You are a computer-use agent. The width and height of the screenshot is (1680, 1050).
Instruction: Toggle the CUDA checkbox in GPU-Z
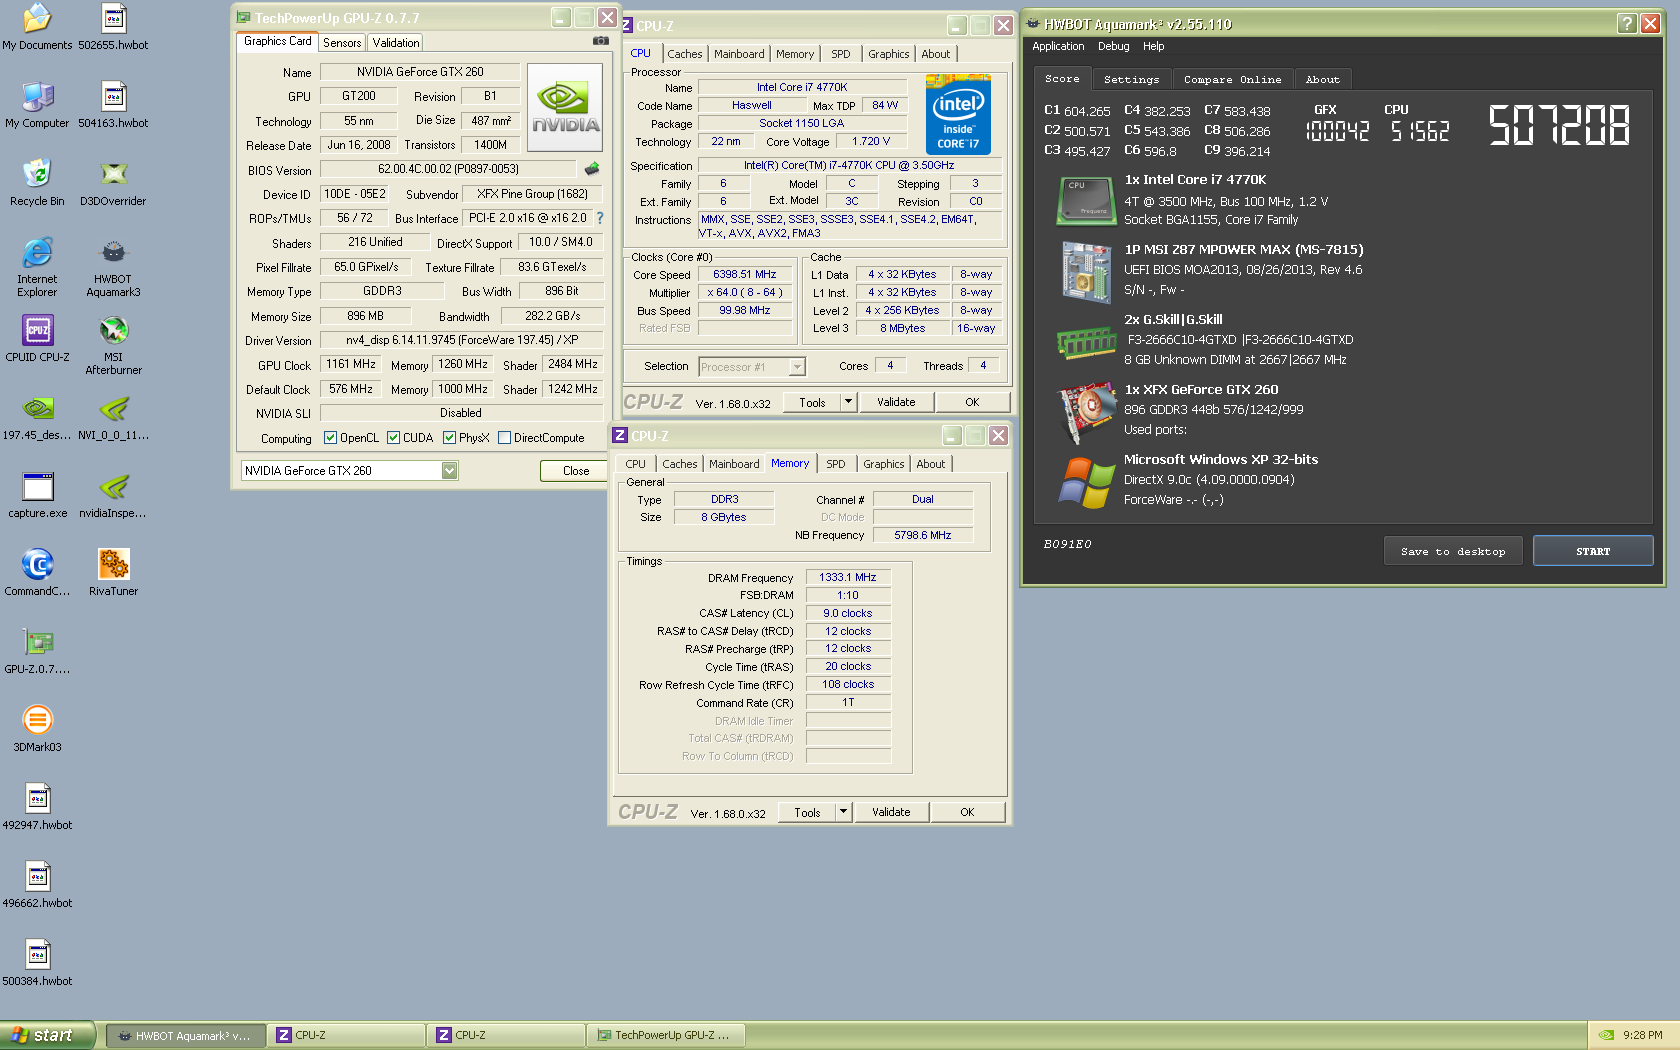tap(394, 438)
